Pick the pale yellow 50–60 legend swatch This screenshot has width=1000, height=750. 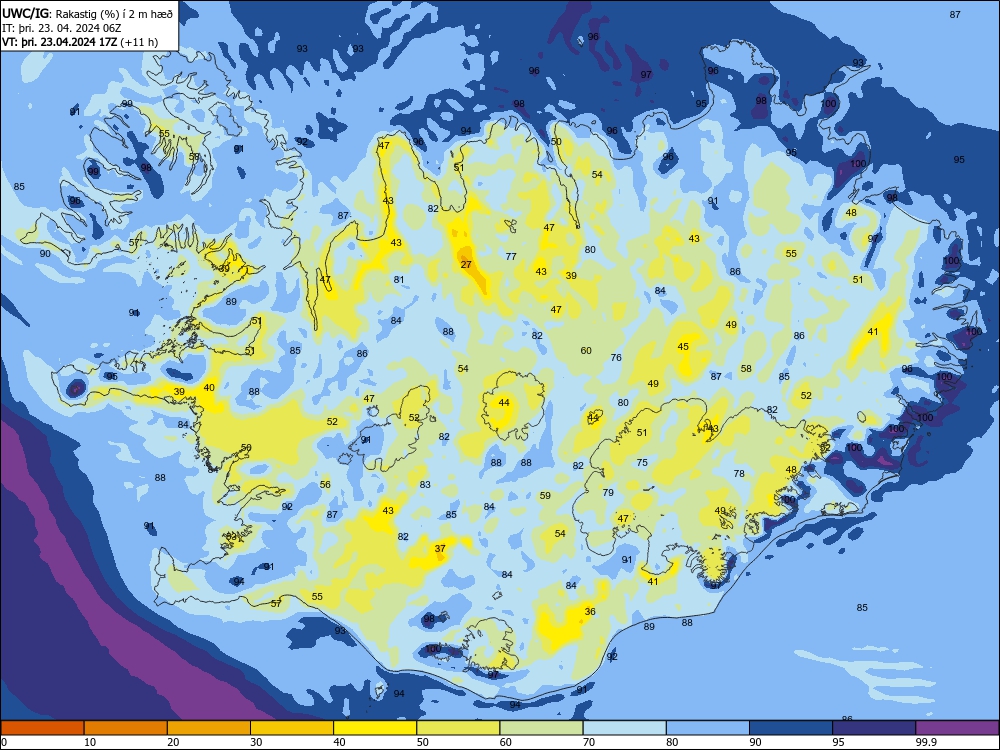click(458, 728)
